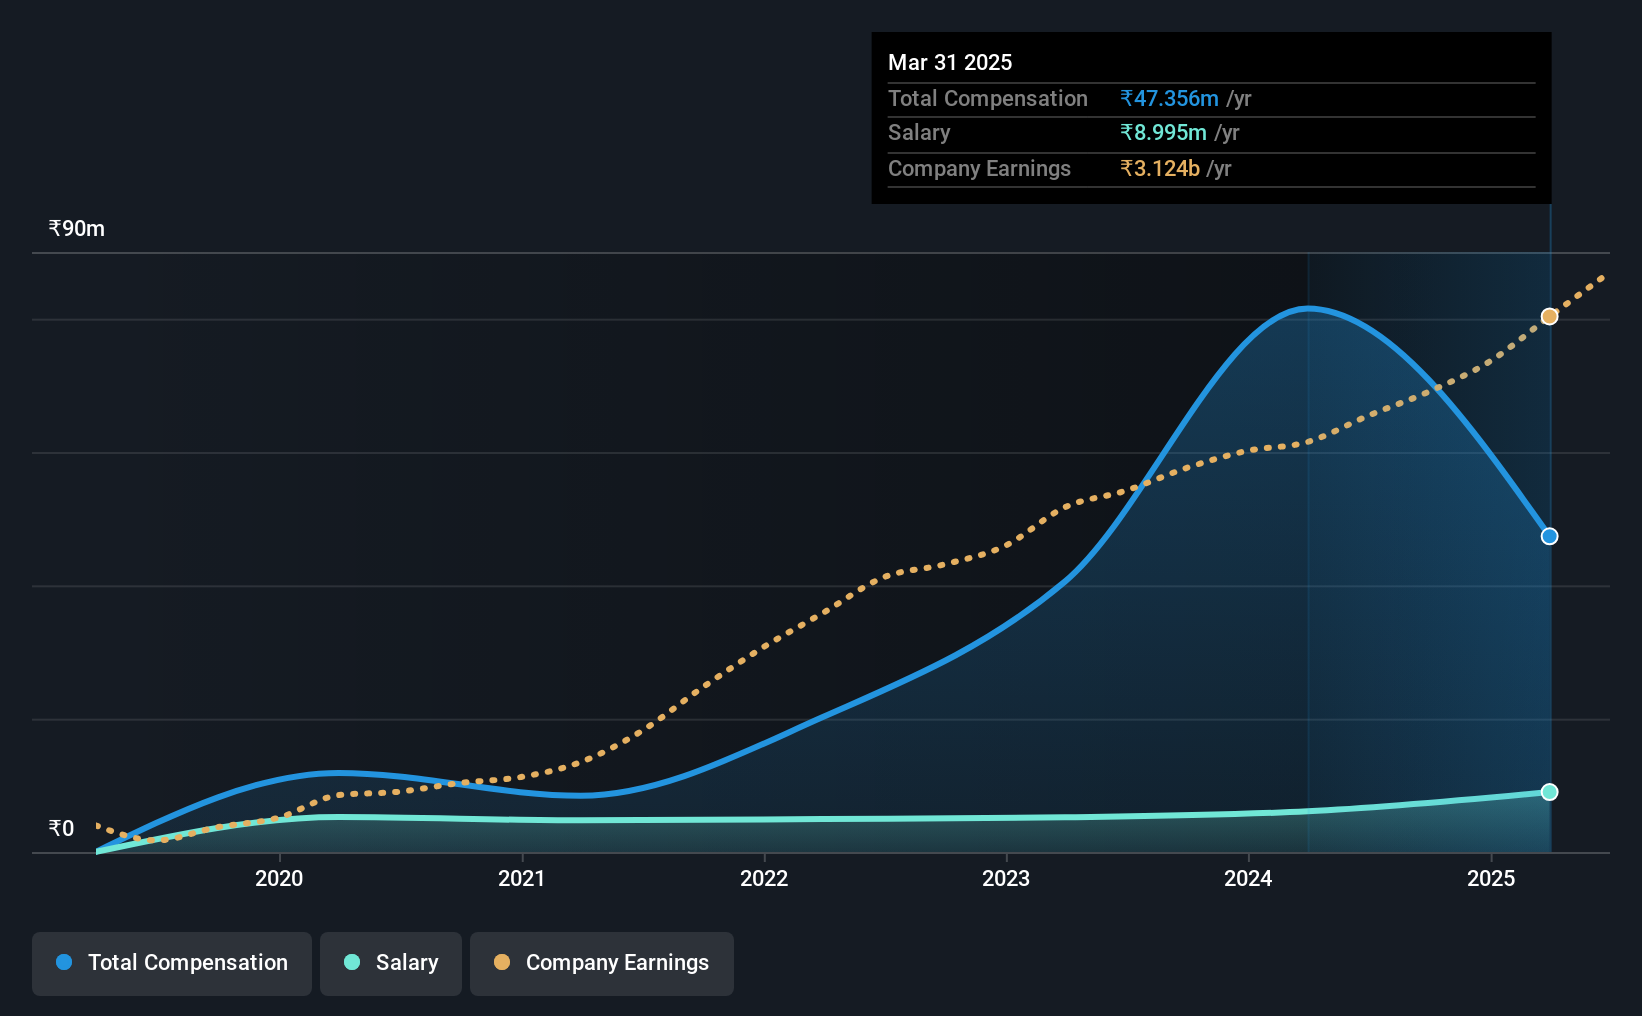Click the 2025 x-axis label
Image resolution: width=1642 pixels, height=1016 pixels.
pyautogui.click(x=1491, y=878)
